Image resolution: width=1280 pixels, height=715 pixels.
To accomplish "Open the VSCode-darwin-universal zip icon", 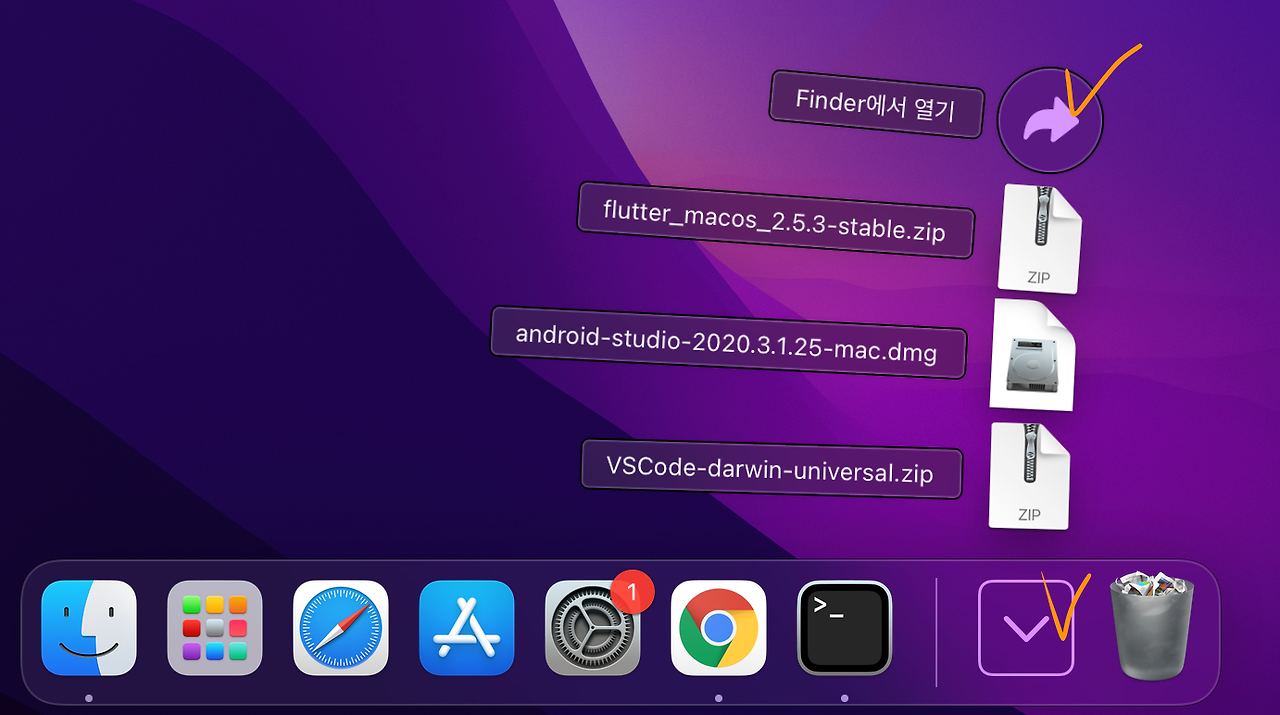I will click(1030, 475).
